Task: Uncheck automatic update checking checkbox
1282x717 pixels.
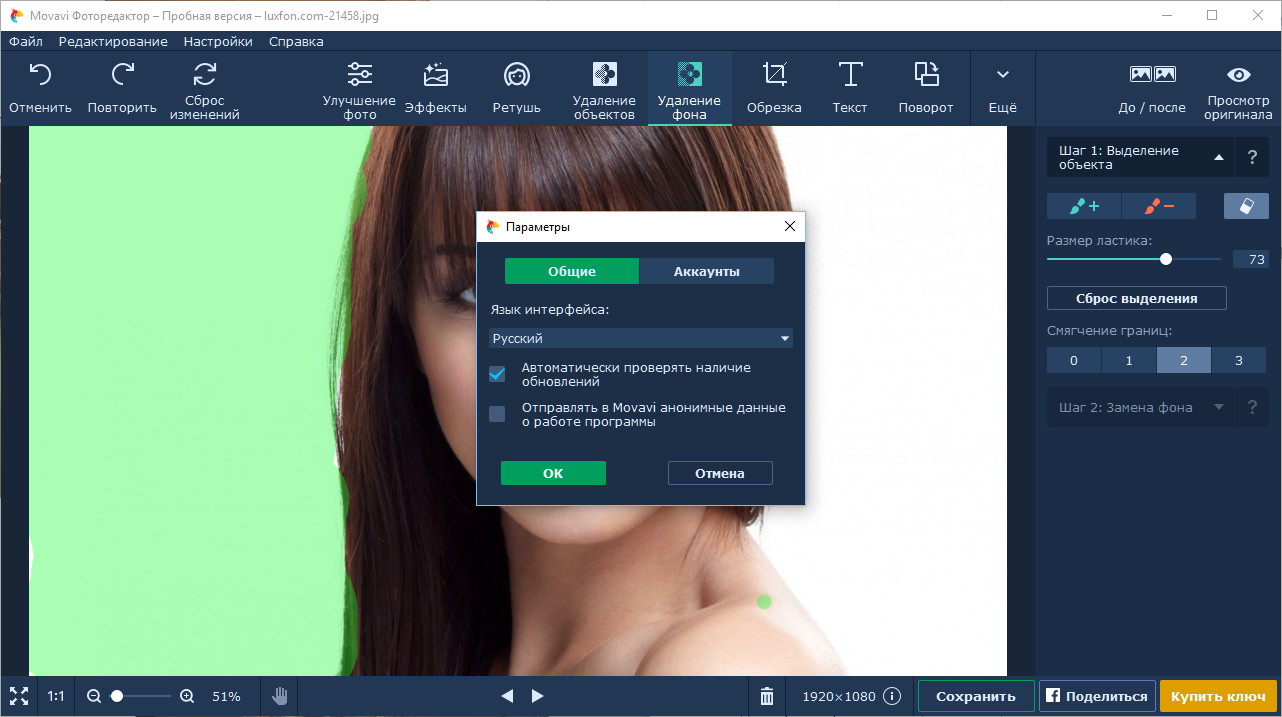Action: coord(497,374)
